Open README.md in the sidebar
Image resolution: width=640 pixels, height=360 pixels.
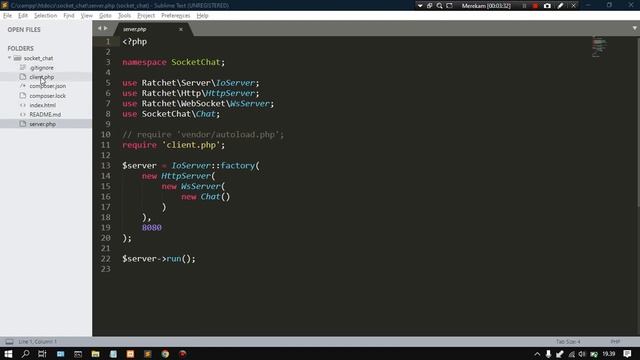click(x=45, y=114)
